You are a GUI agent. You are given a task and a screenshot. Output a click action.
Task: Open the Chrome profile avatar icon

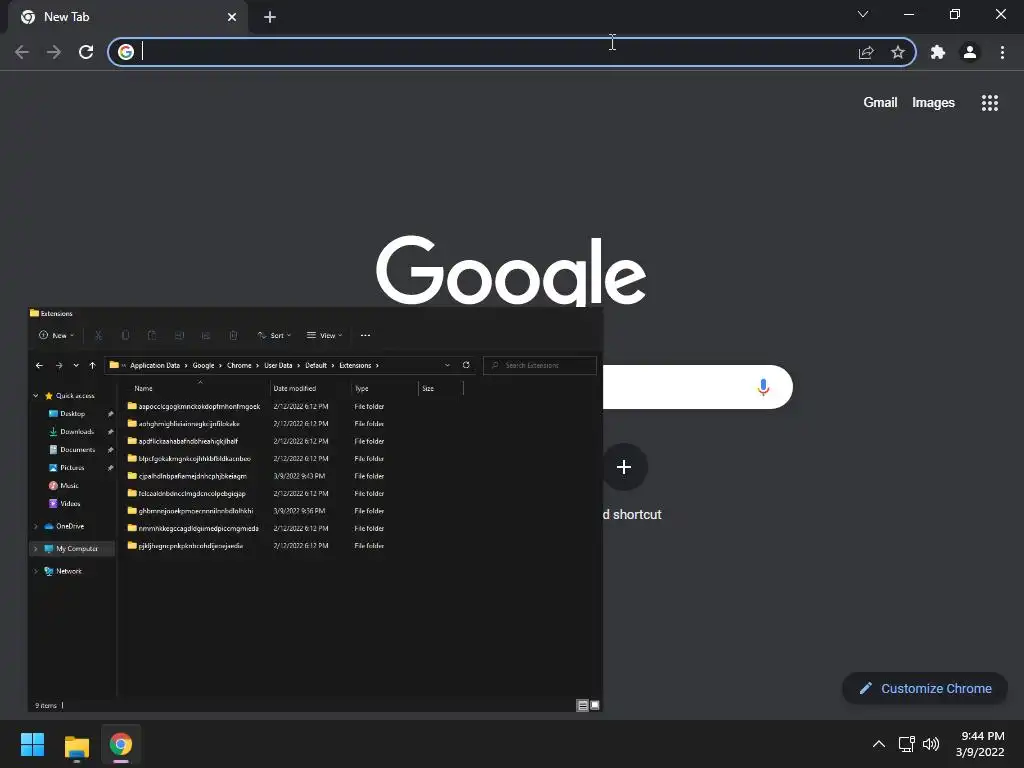[970, 52]
